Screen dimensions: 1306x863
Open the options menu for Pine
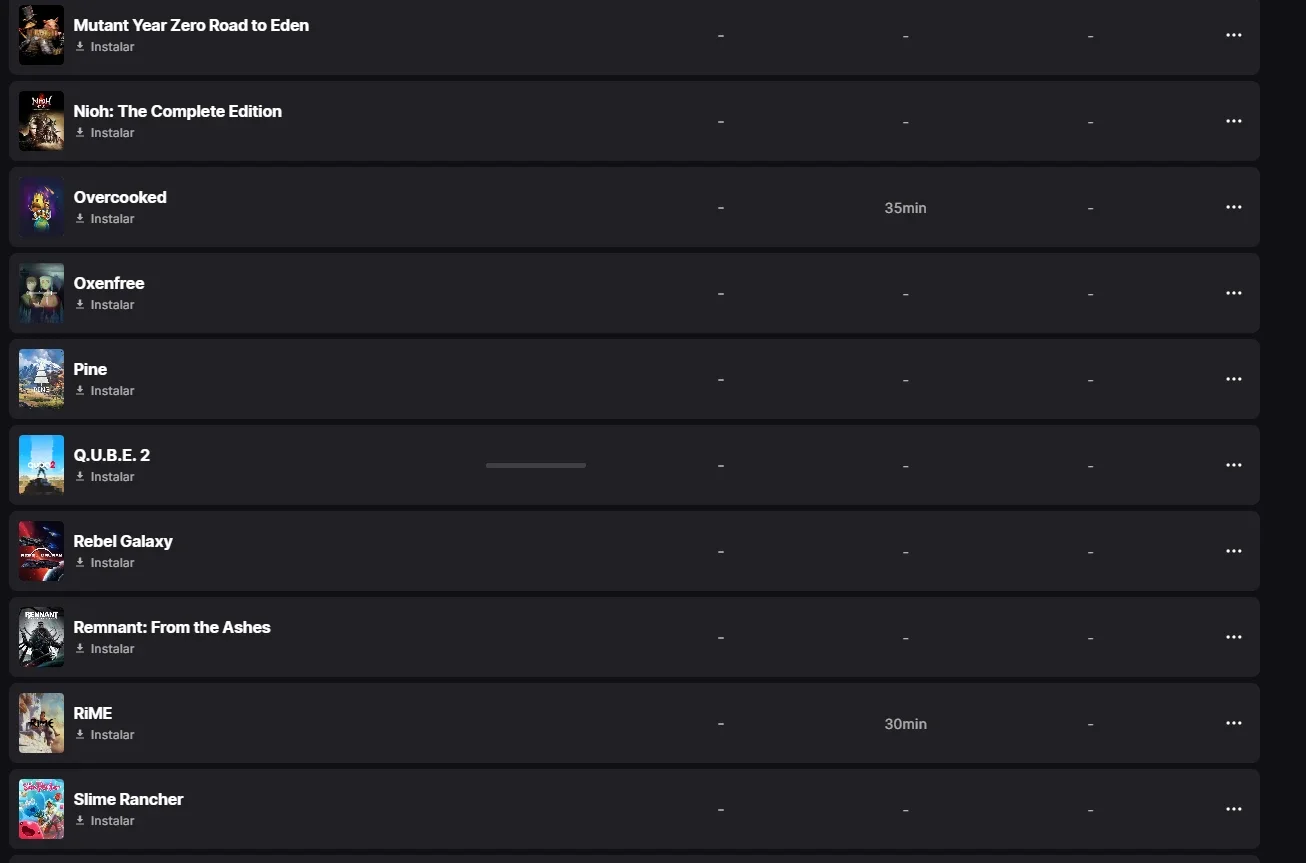tap(1234, 379)
